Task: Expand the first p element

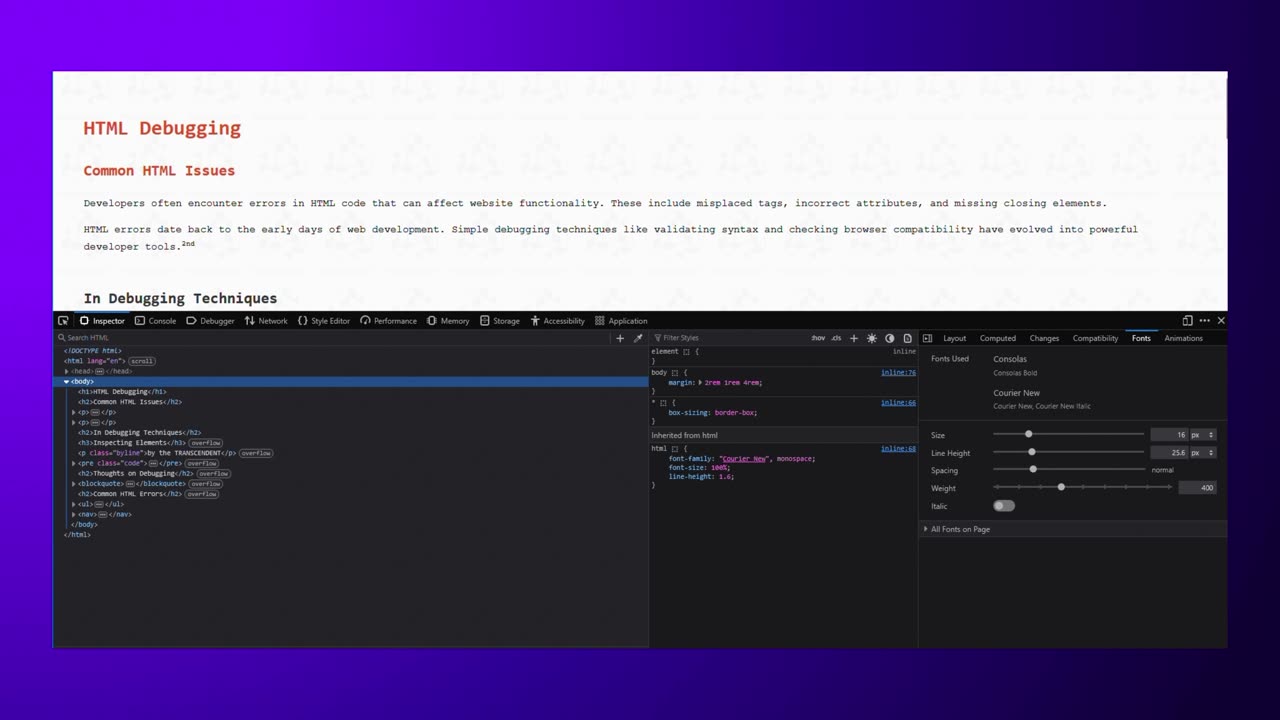Action: click(x=74, y=412)
